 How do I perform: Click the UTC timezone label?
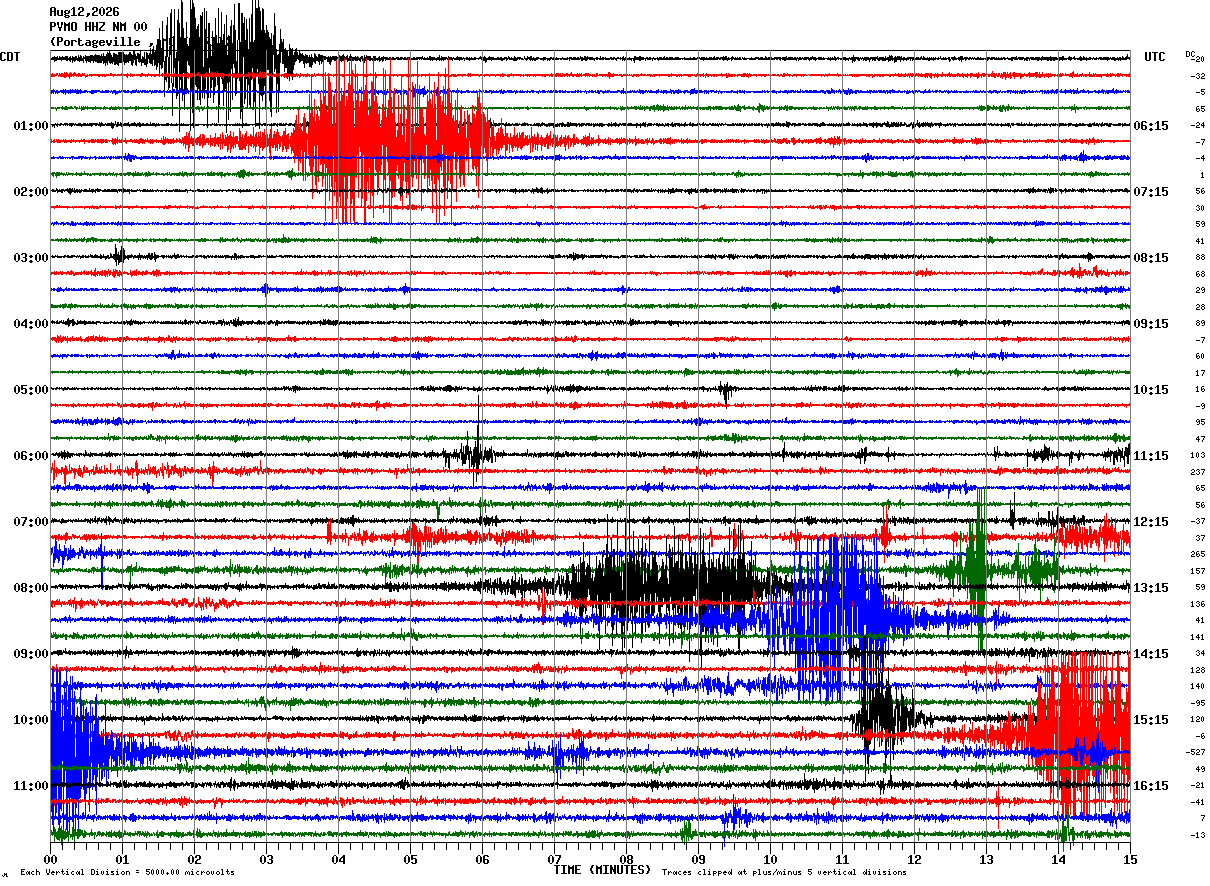[x=1155, y=57]
